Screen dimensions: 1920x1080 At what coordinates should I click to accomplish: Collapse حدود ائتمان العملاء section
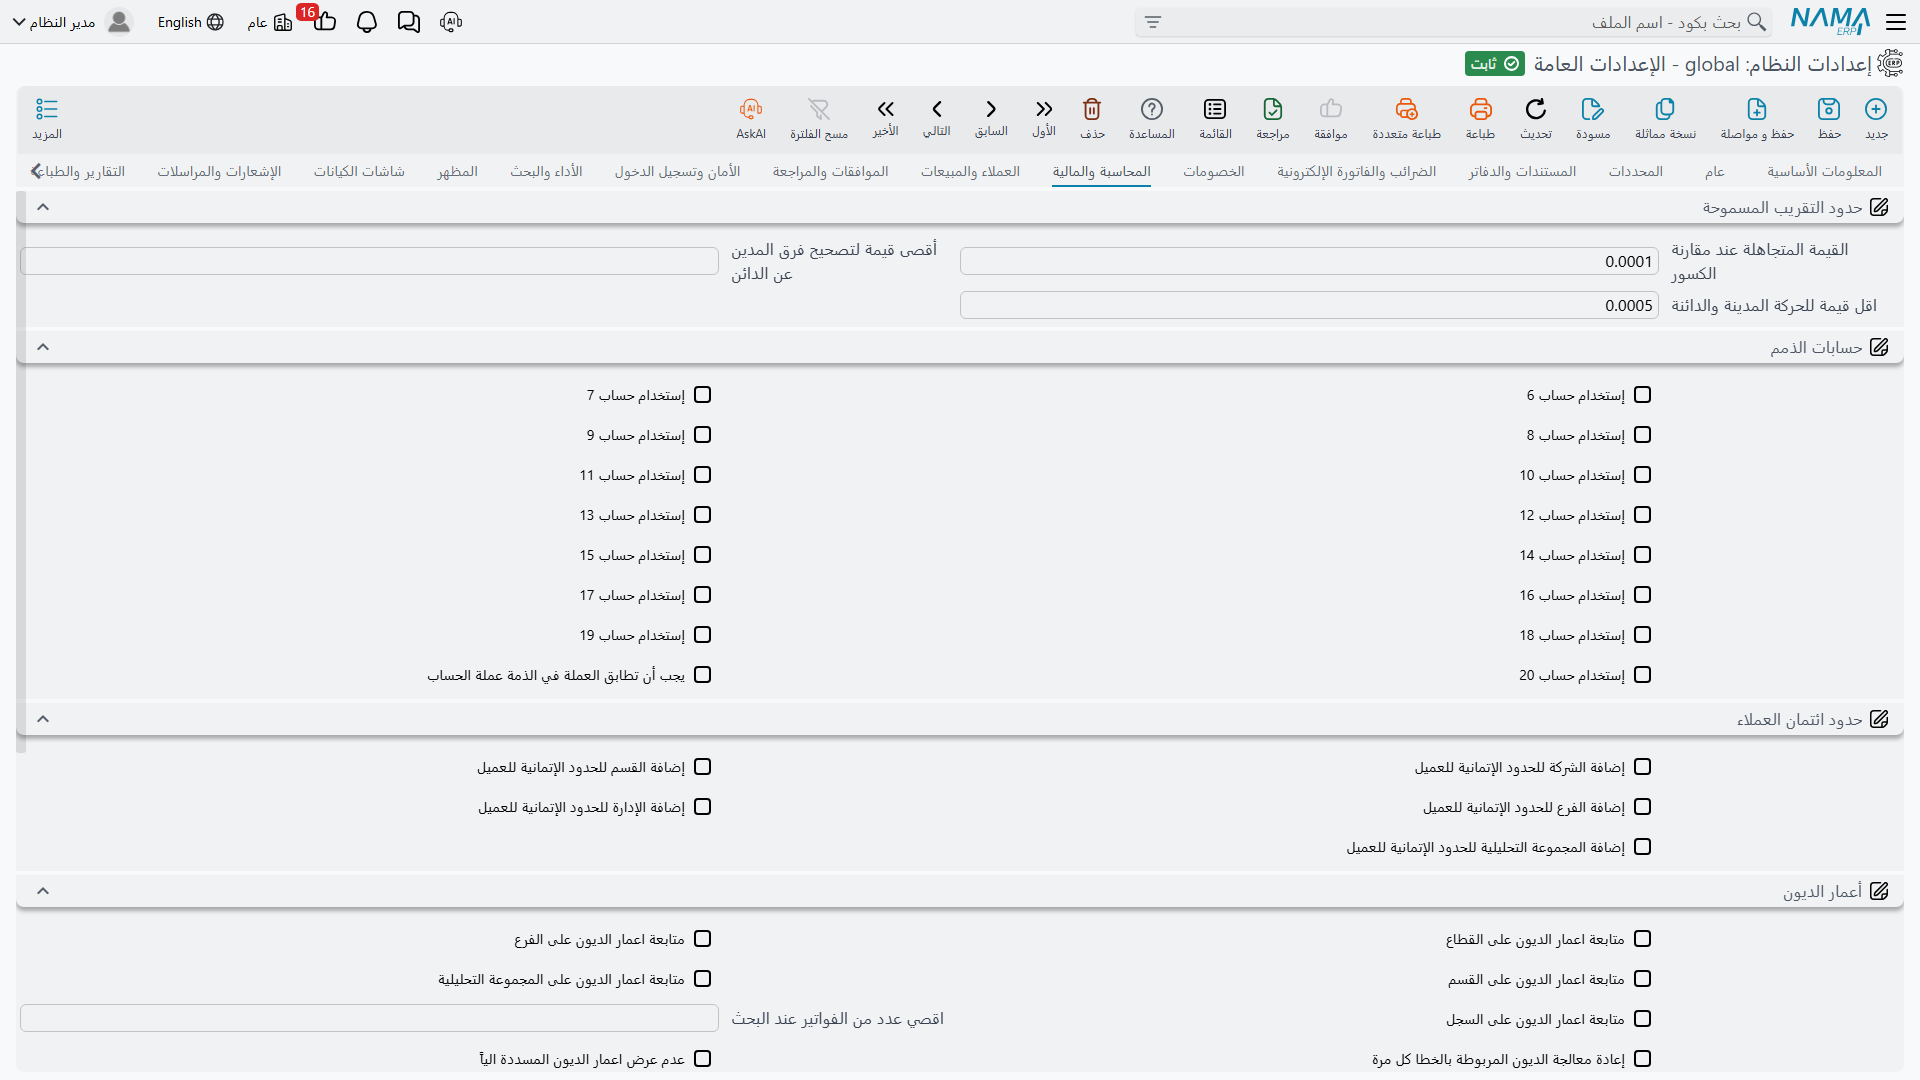tap(43, 719)
